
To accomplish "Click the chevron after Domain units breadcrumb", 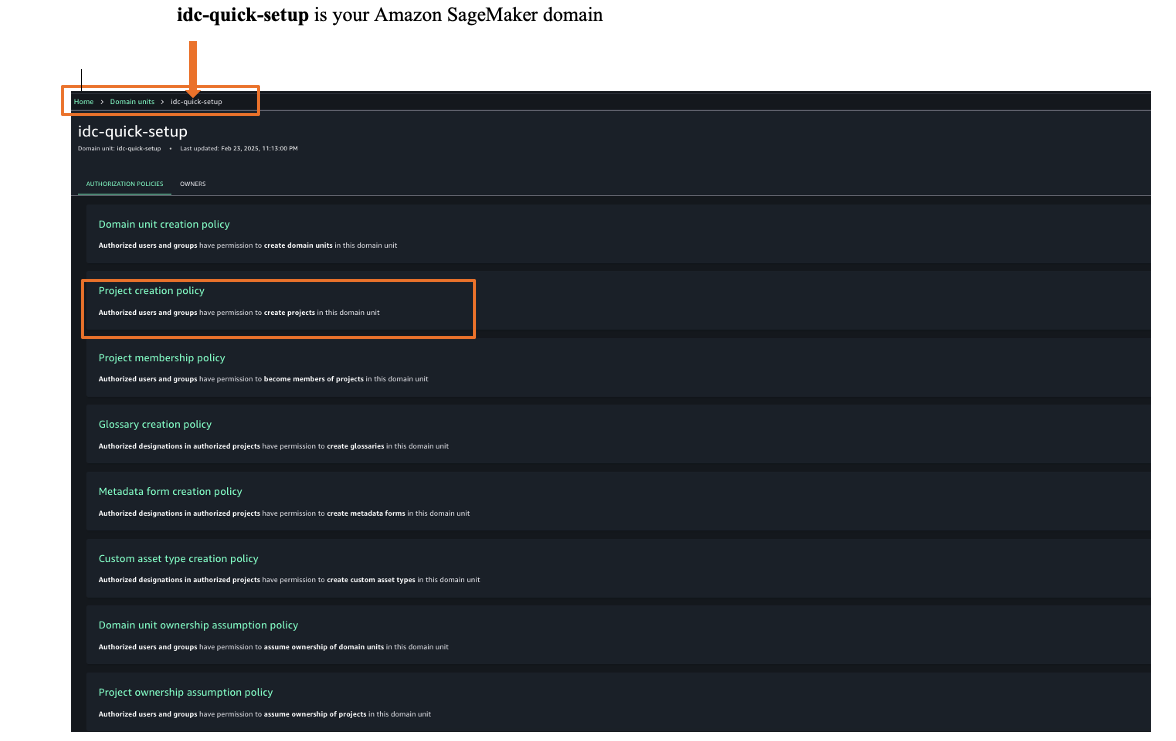I will [165, 101].
